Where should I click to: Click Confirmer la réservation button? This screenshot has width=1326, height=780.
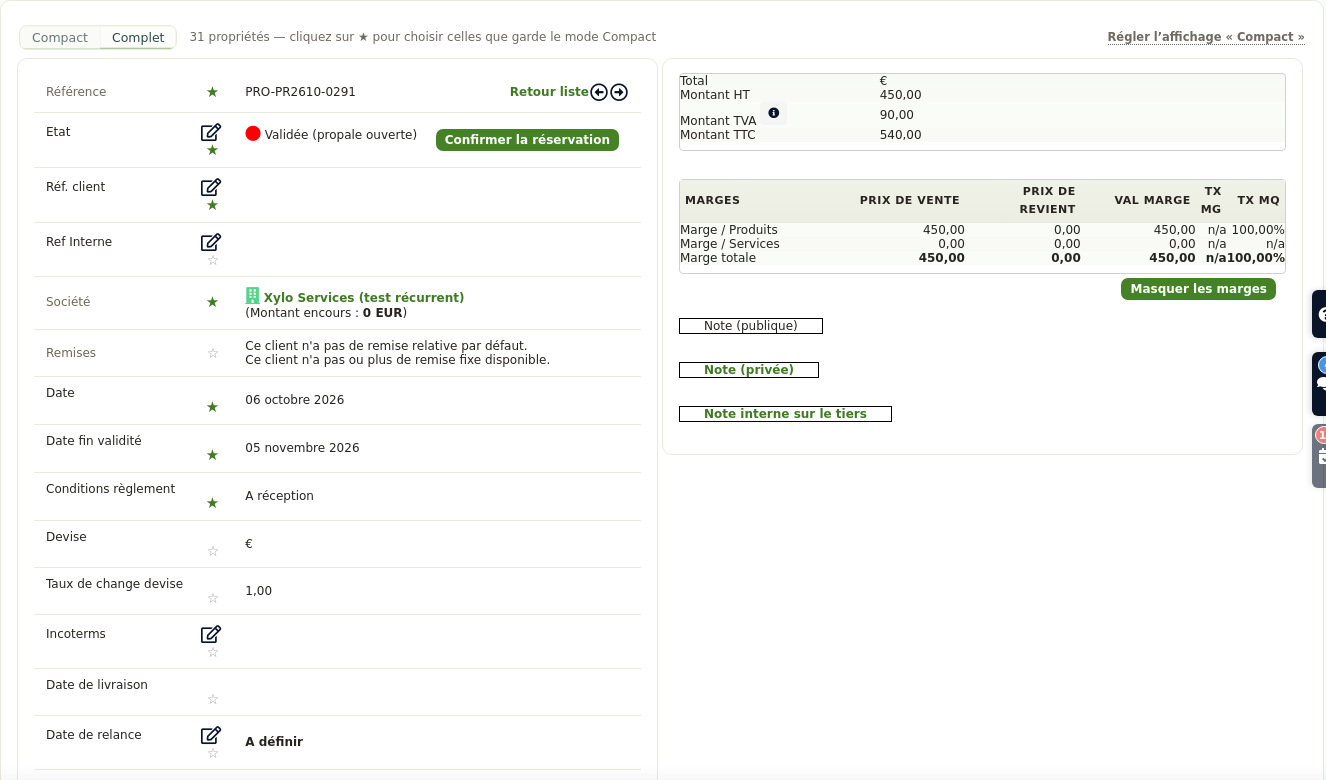pyautogui.click(x=527, y=140)
